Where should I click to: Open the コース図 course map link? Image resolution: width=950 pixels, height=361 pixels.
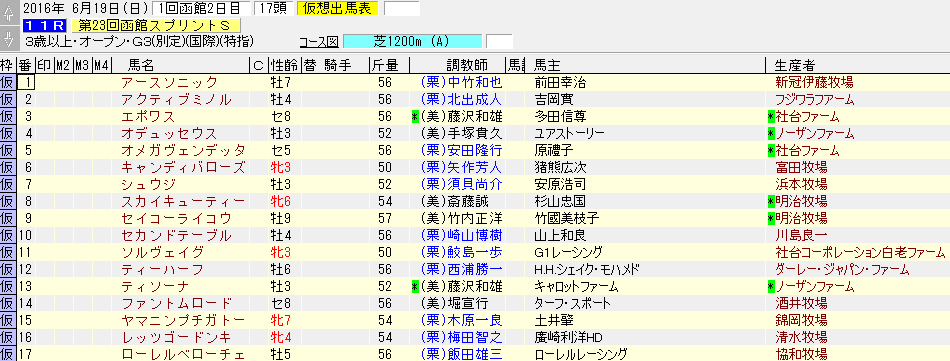[319, 42]
